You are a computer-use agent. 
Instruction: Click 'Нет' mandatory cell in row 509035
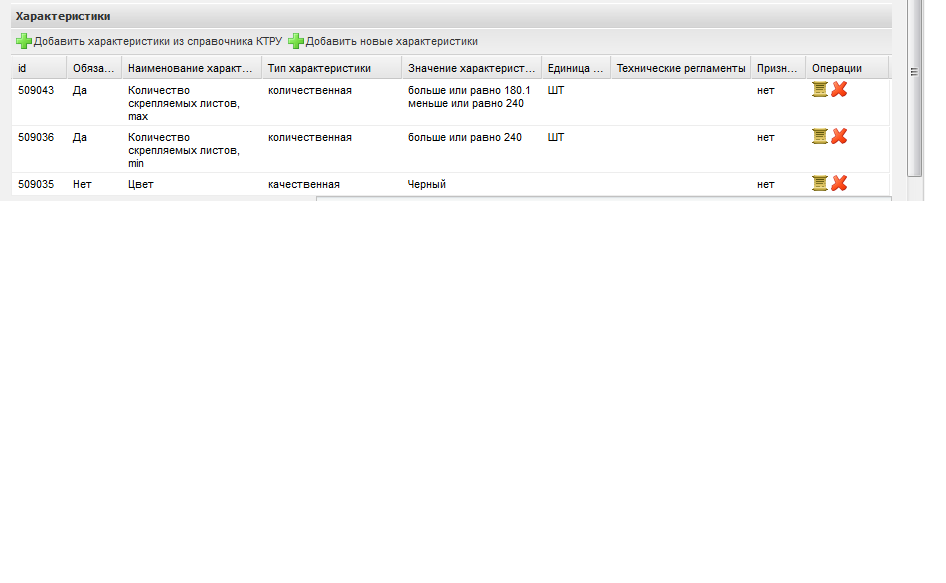click(94, 184)
